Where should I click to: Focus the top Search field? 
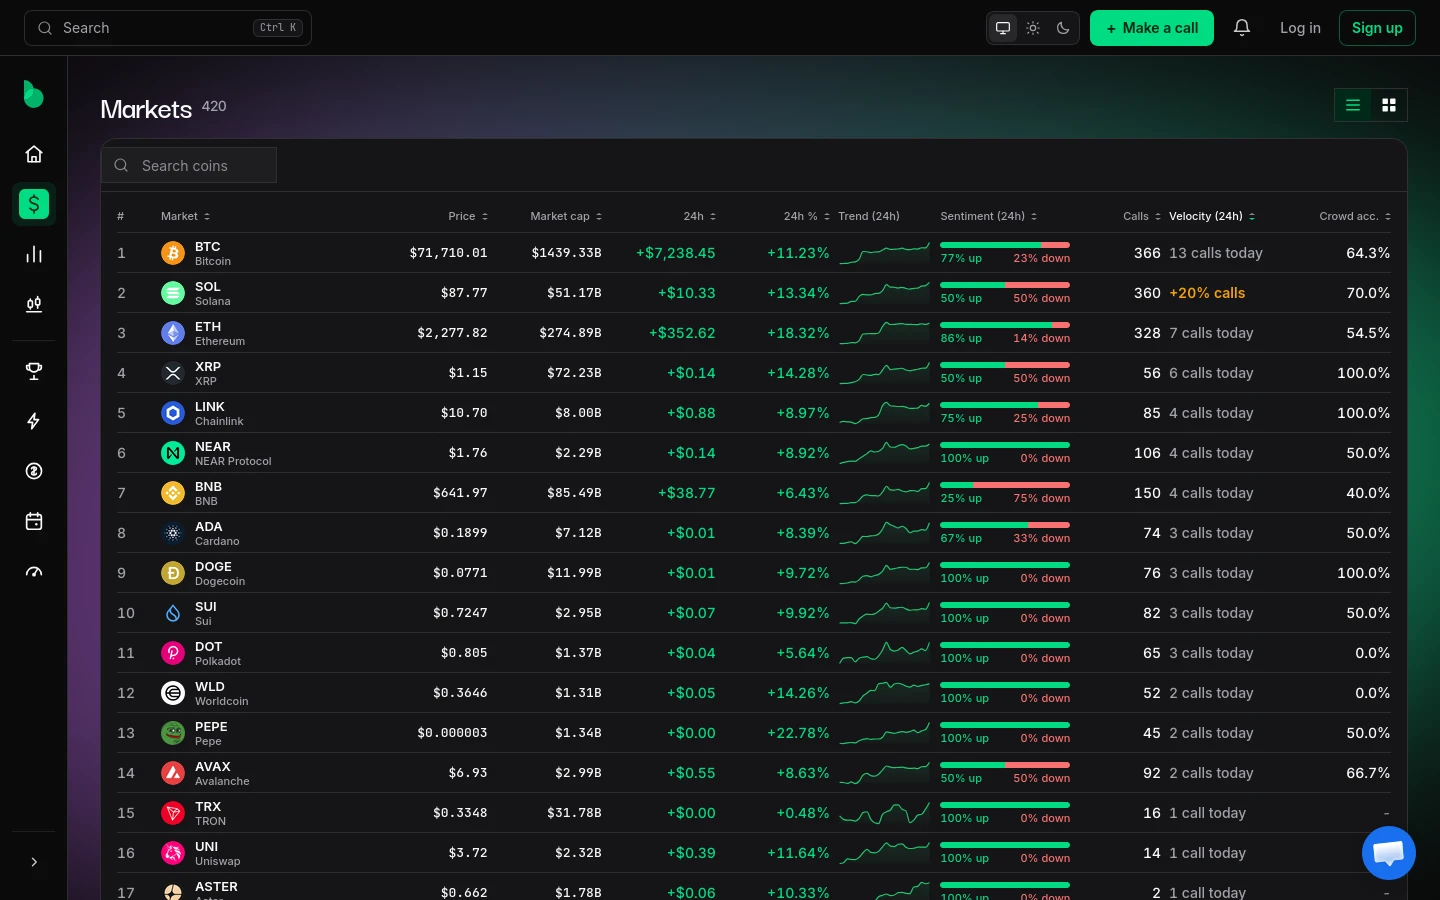(168, 28)
